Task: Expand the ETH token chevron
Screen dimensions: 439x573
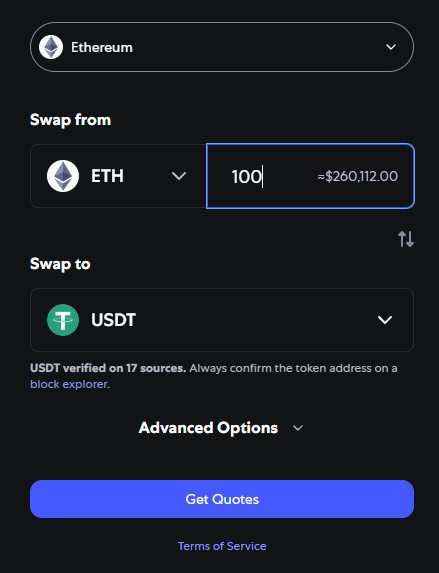Action: (179, 176)
